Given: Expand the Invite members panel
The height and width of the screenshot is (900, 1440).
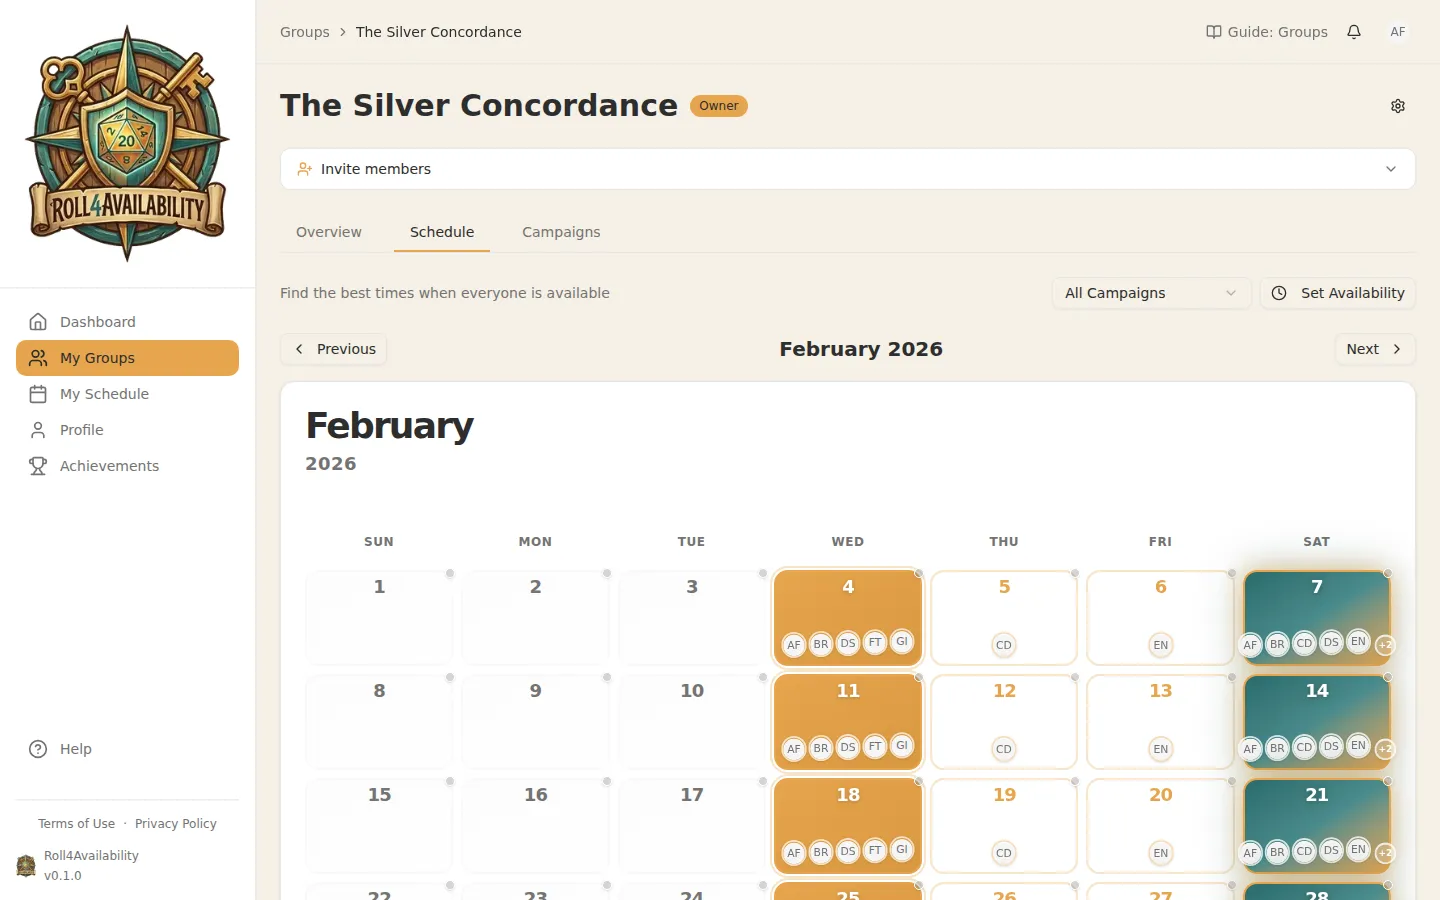Looking at the screenshot, I should coord(847,169).
